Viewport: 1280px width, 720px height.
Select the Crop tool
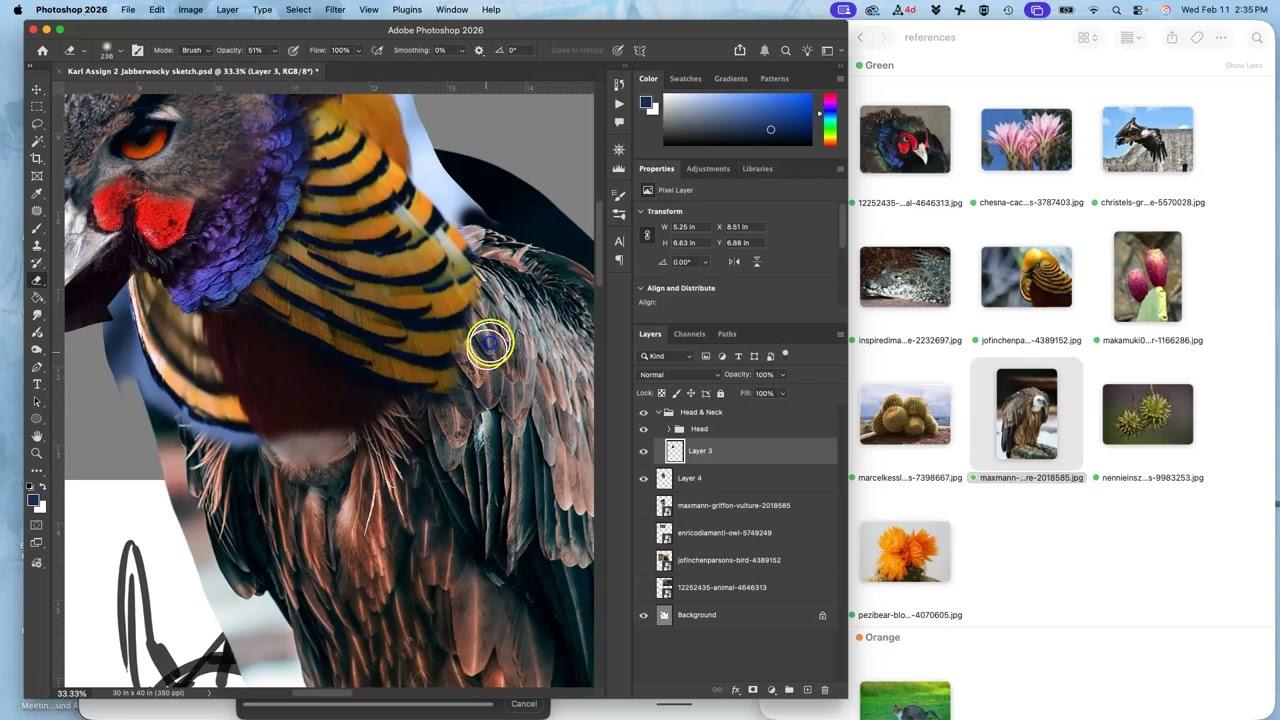point(37,158)
